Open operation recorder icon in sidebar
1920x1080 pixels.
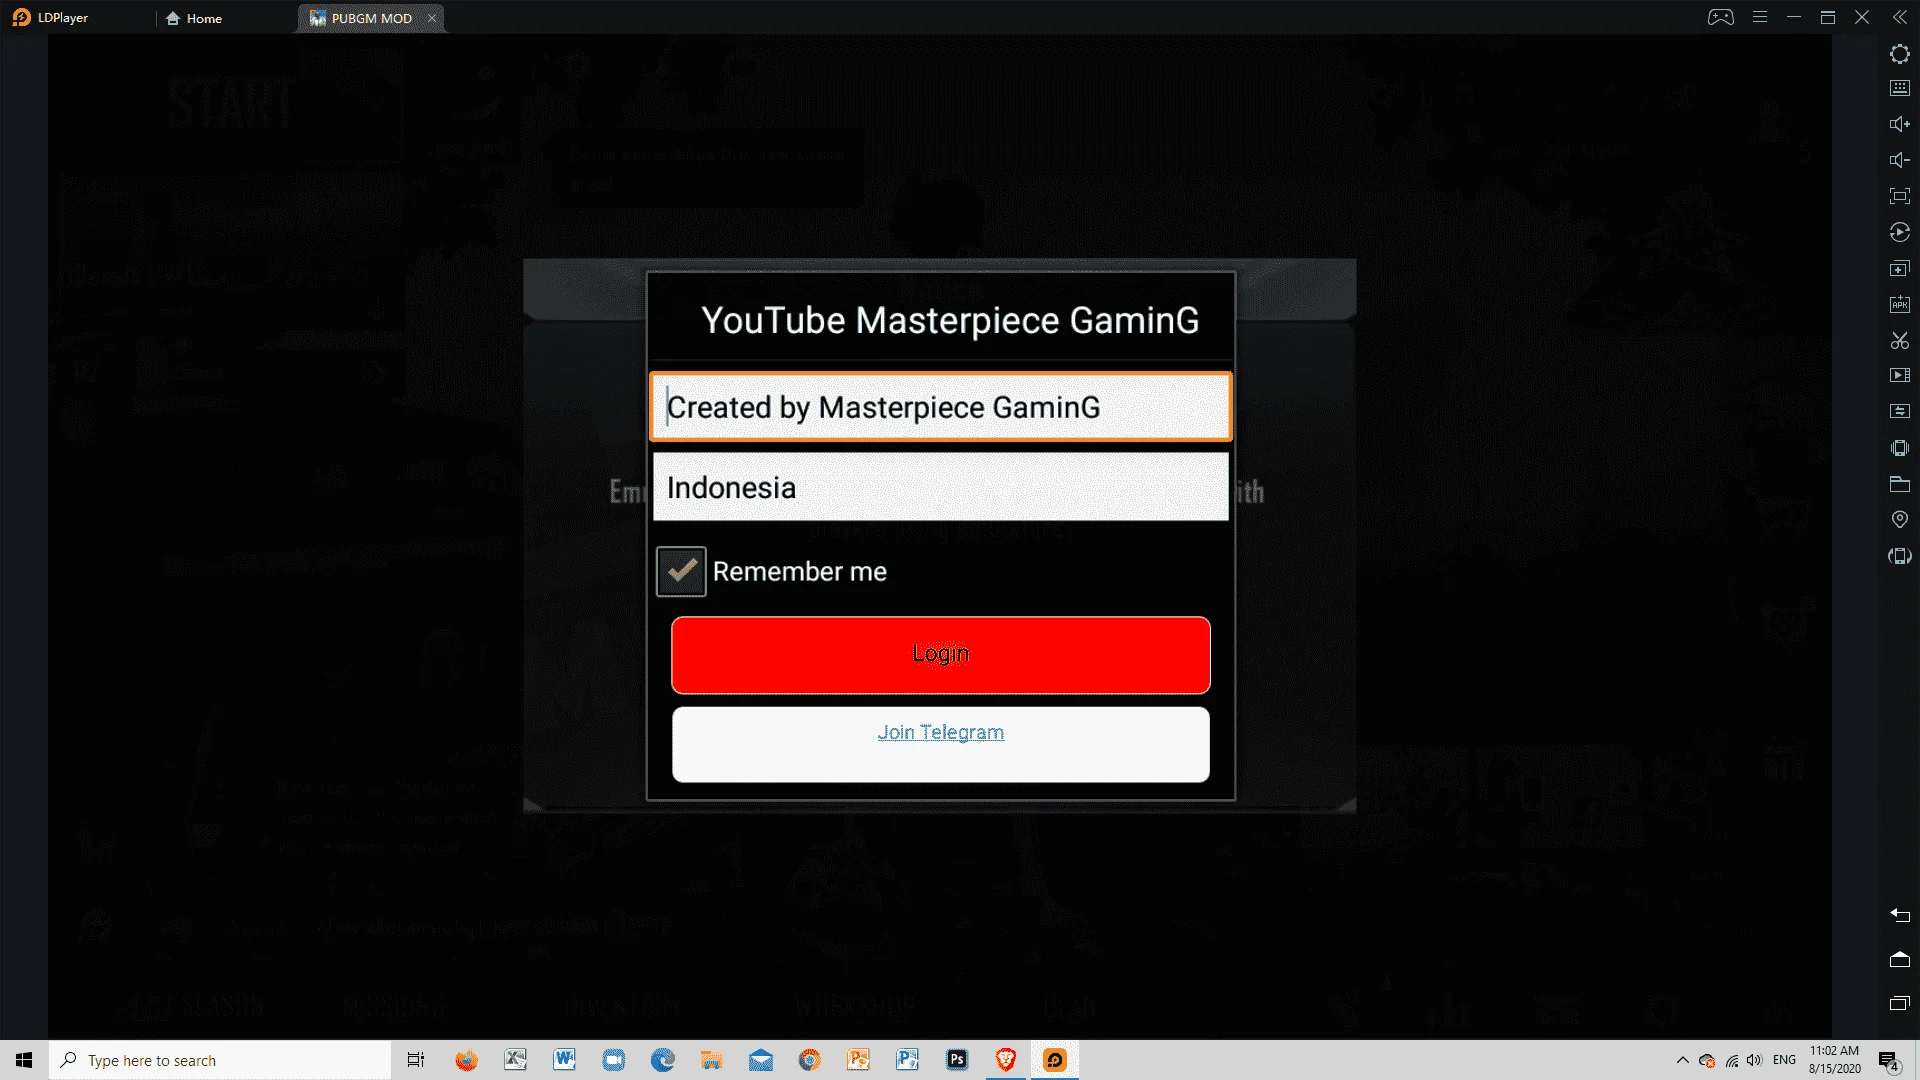pyautogui.click(x=1900, y=232)
